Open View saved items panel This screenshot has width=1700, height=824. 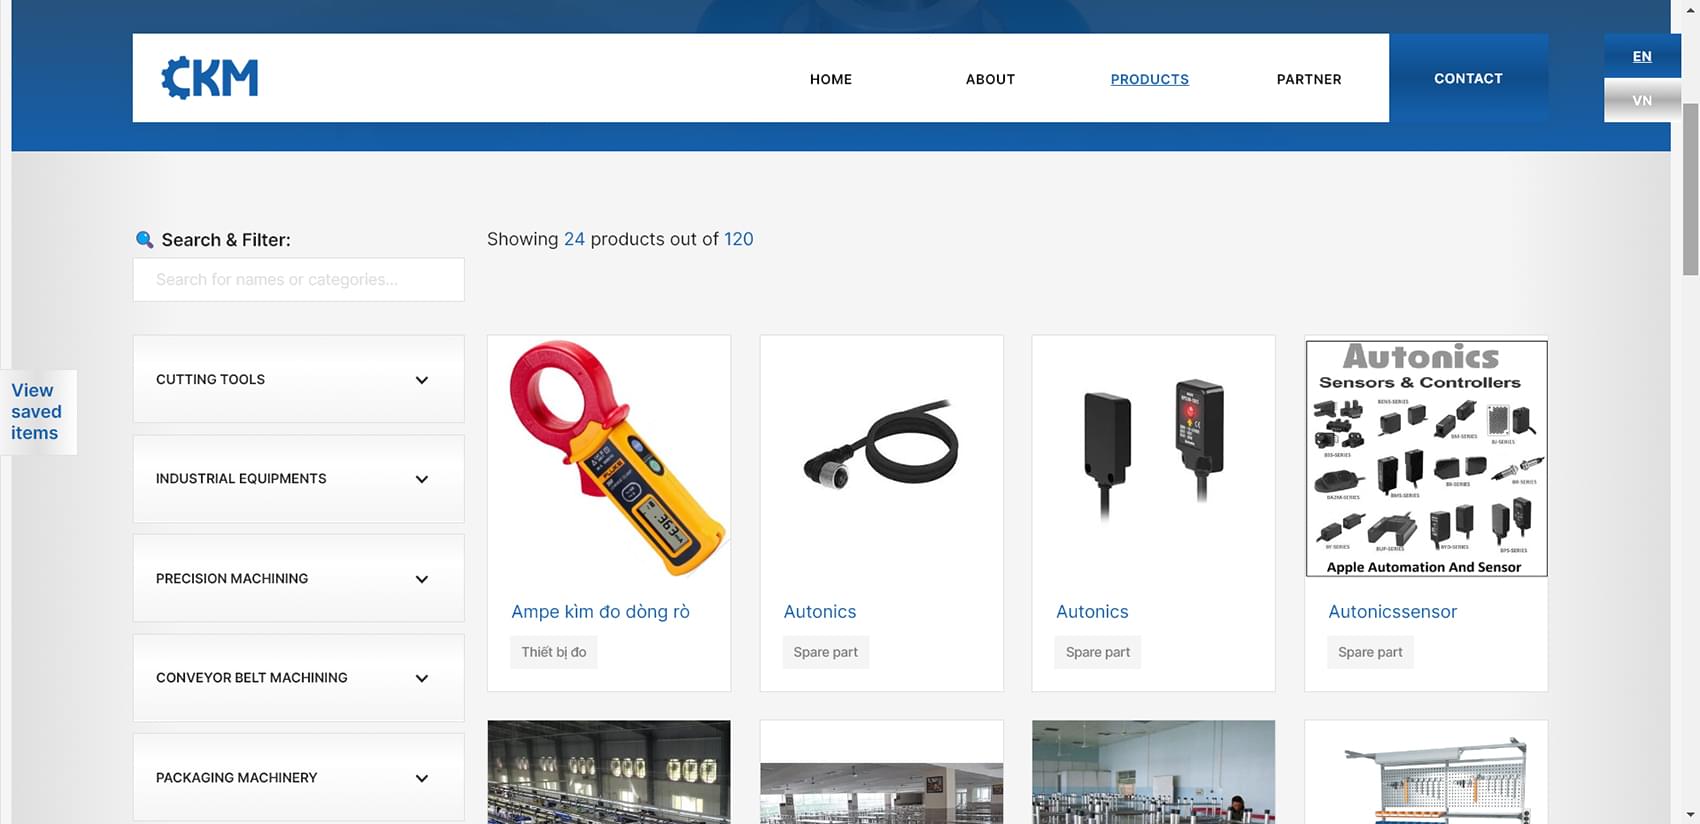tap(37, 412)
